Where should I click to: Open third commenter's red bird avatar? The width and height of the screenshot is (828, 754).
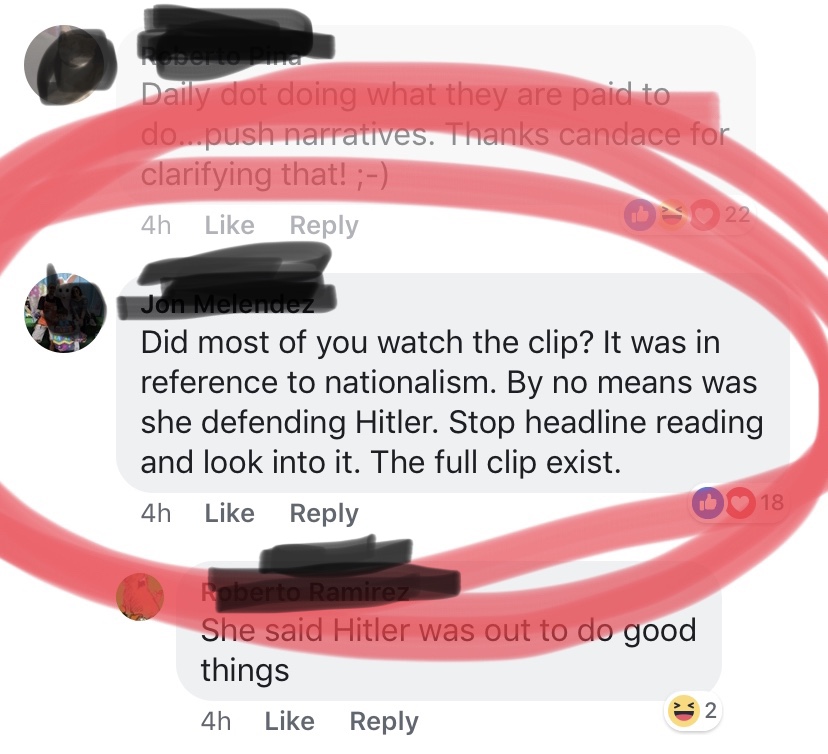[x=140, y=597]
